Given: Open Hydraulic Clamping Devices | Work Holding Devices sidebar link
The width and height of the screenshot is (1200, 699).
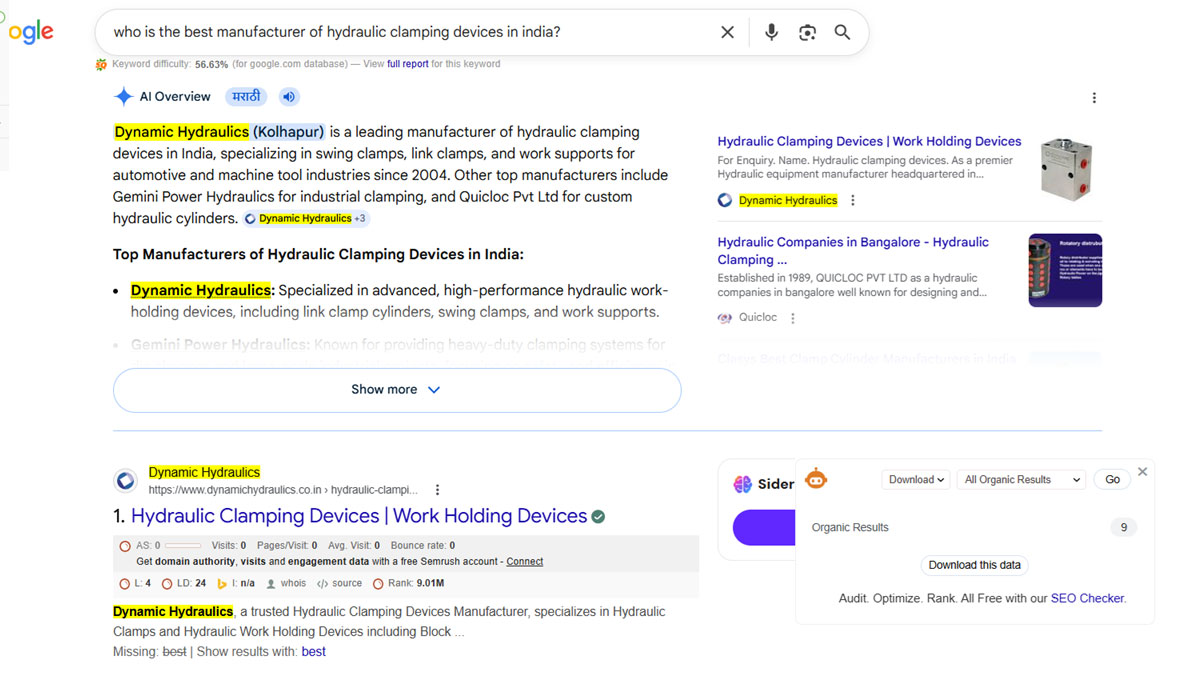Looking at the screenshot, I should (869, 142).
